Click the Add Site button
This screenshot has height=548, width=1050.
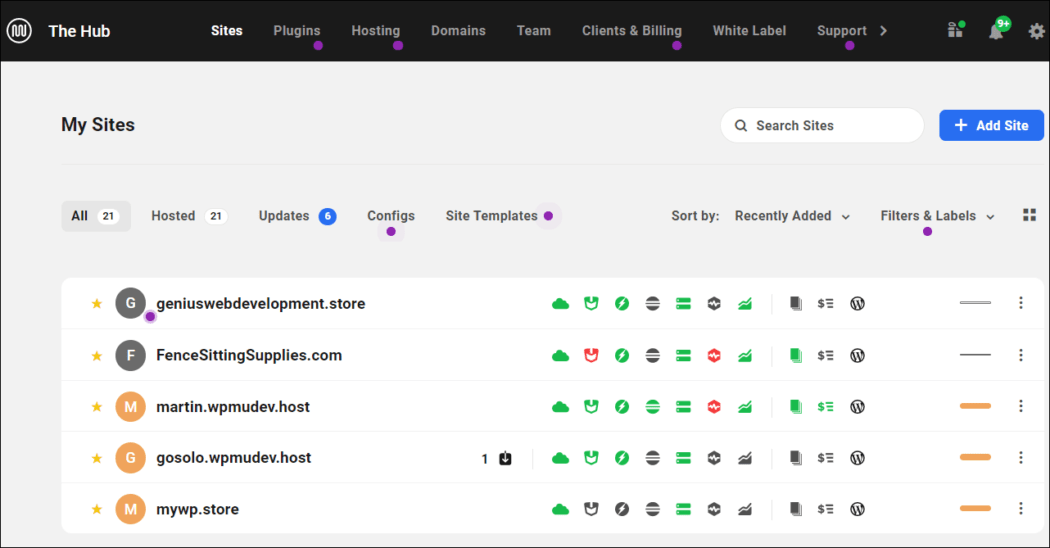(991, 125)
